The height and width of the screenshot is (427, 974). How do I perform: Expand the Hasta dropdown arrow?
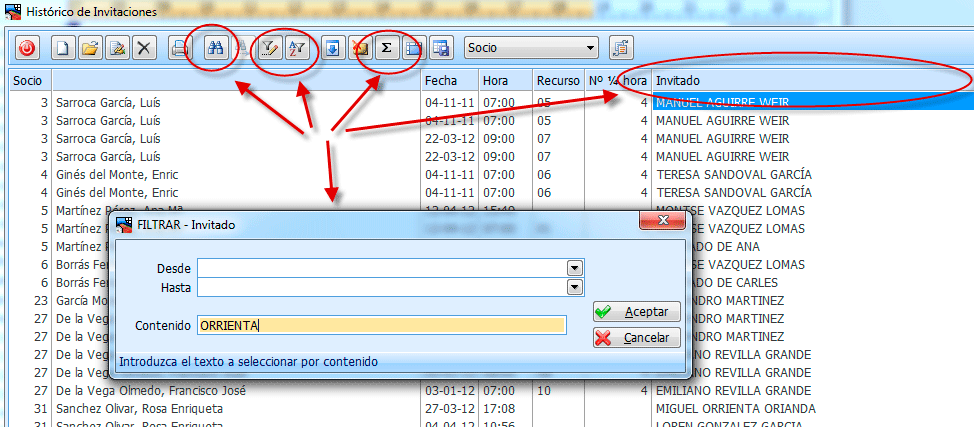pyautogui.click(x=574, y=287)
